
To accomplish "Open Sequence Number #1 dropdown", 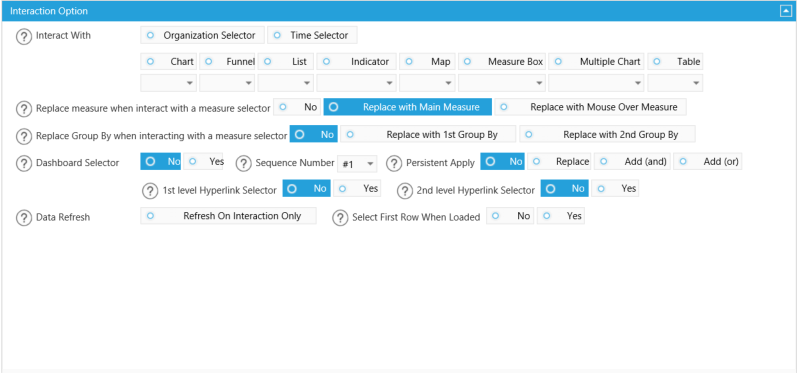I will tap(357, 164).
